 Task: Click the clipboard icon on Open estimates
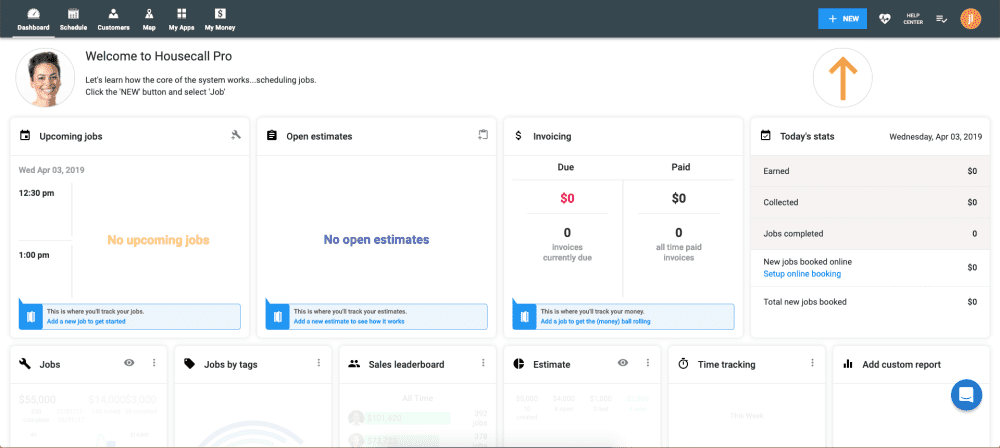[483, 135]
